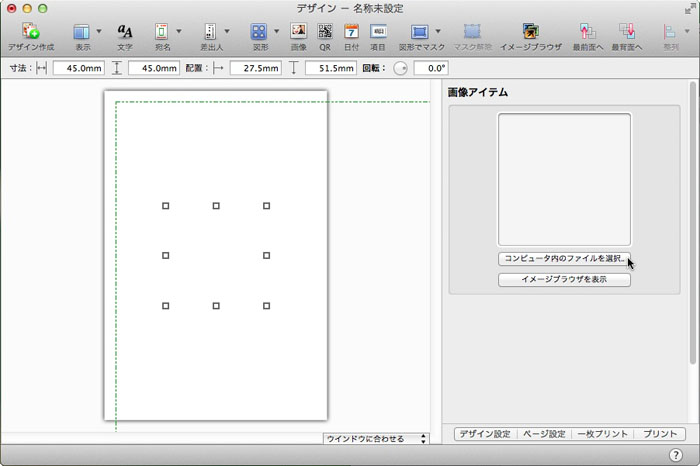Select the 文字 text tool
The height and width of the screenshot is (466, 700).
tap(125, 32)
